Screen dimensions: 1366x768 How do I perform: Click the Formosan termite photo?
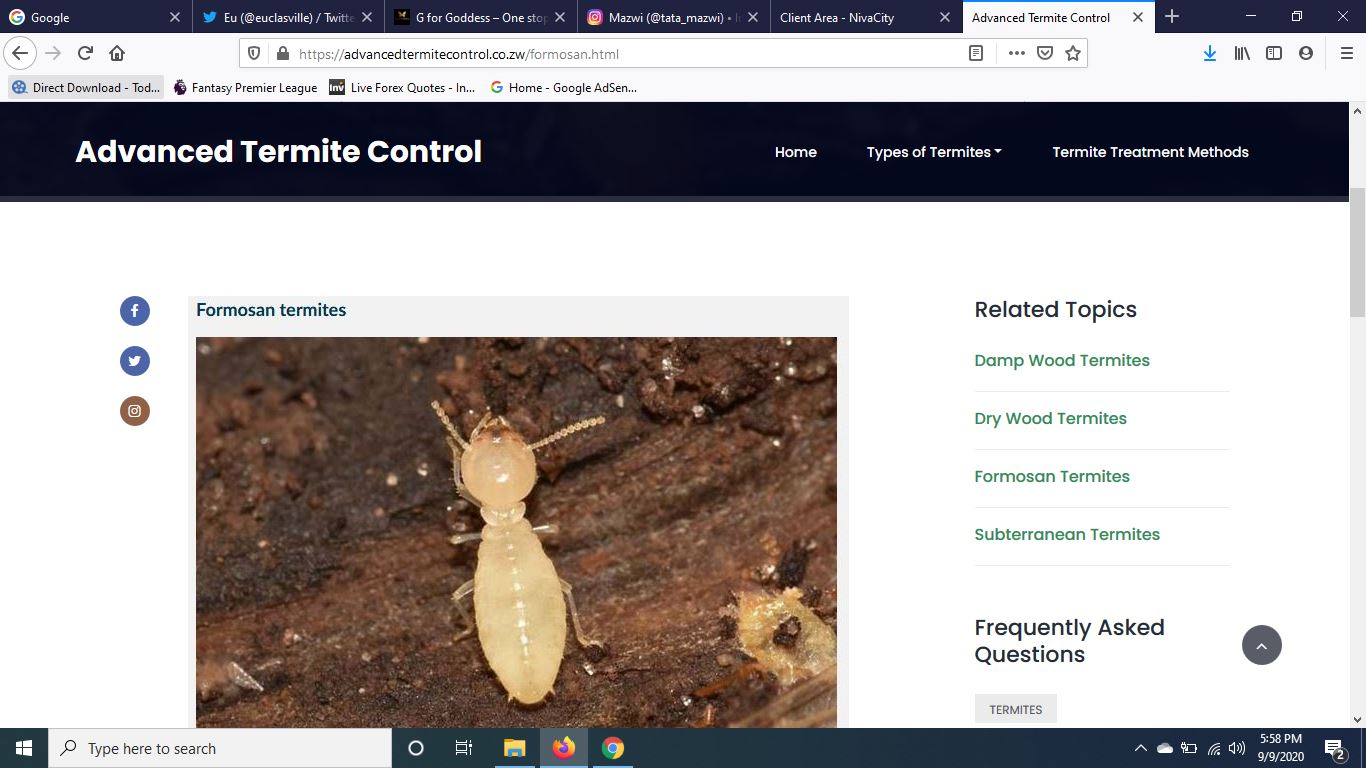[x=516, y=530]
